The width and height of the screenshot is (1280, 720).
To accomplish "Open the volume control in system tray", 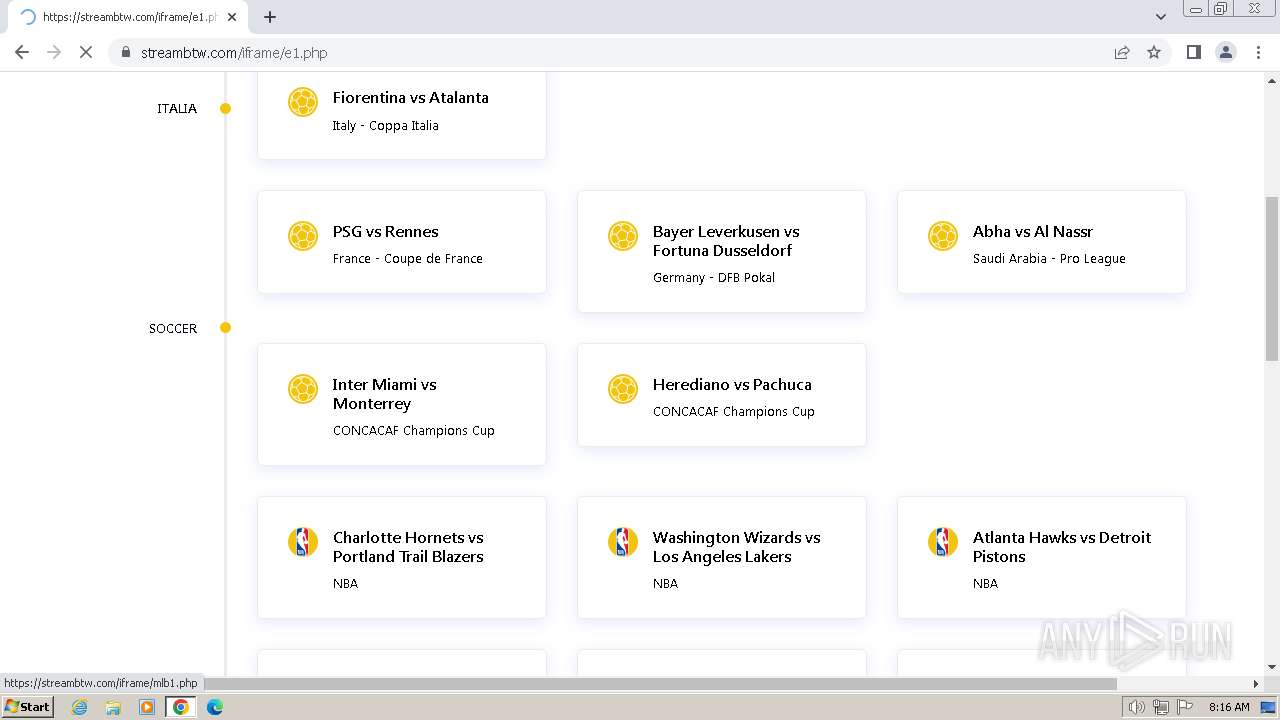I will point(1137,707).
